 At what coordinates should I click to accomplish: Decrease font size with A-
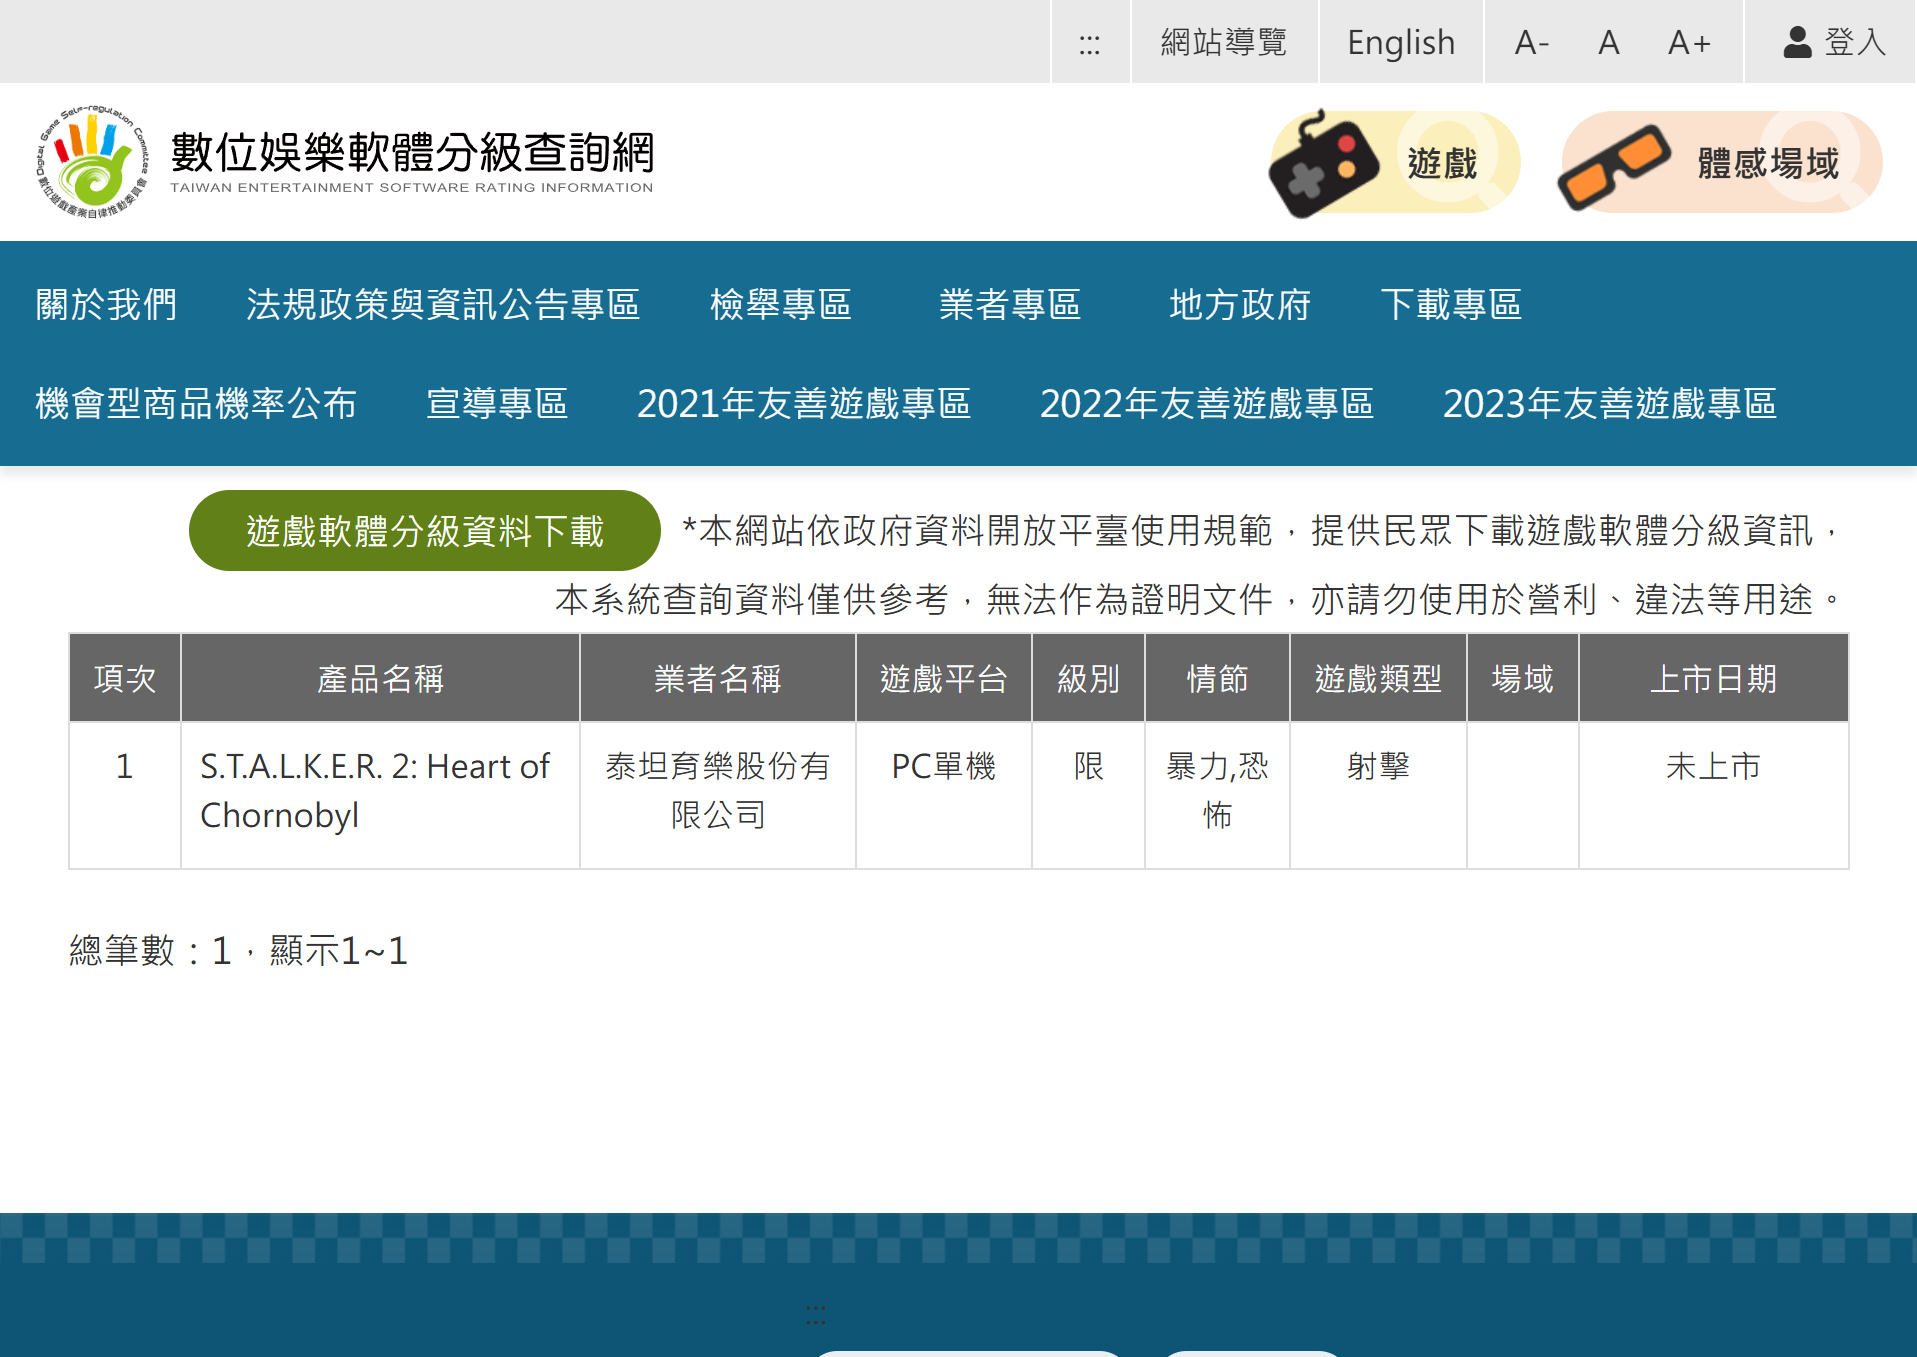pyautogui.click(x=1531, y=43)
